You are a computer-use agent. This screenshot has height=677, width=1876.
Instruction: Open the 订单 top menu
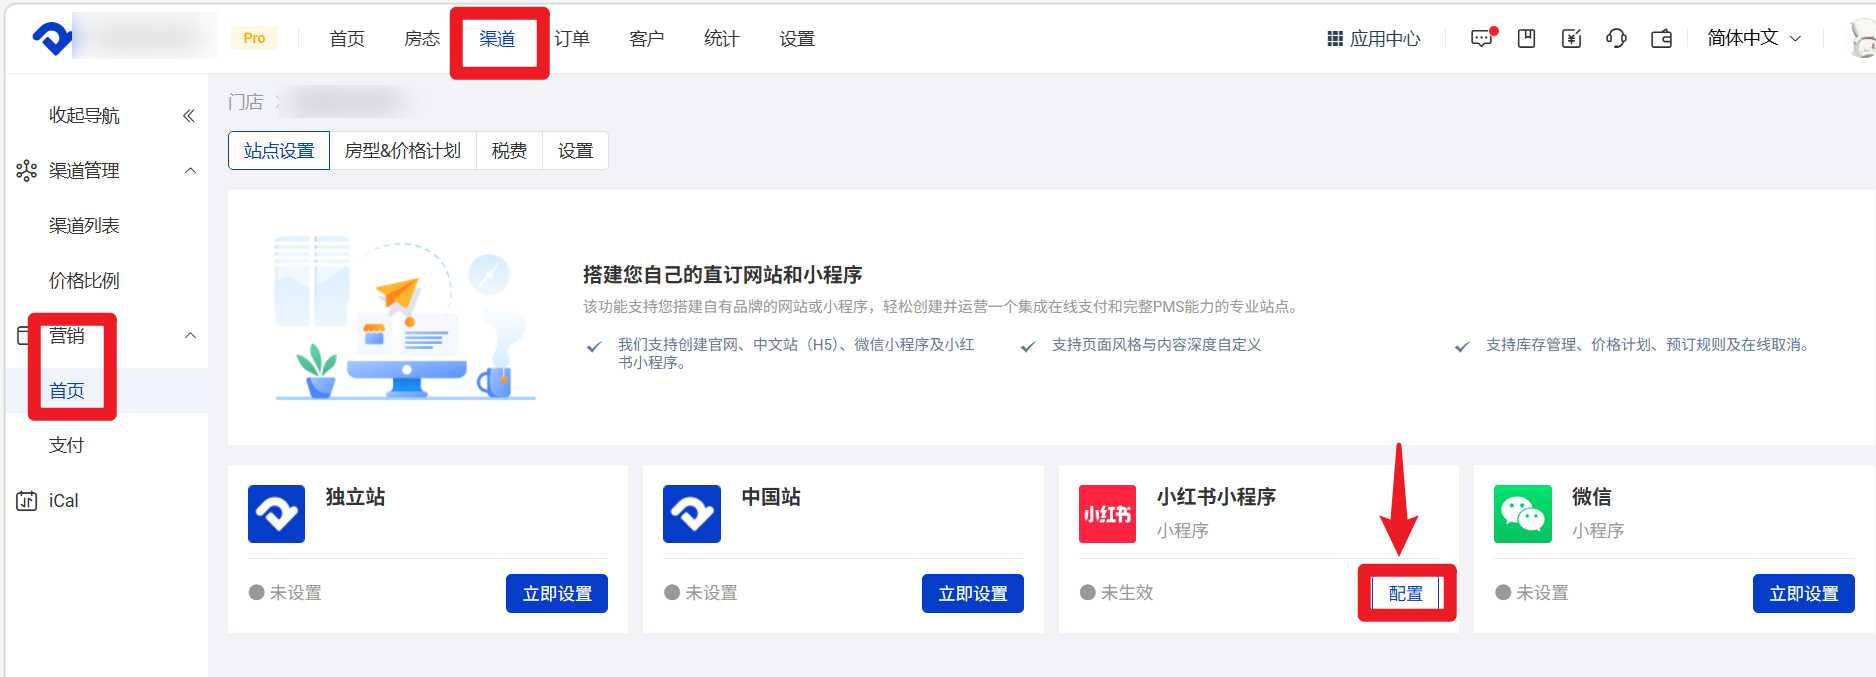(x=572, y=39)
